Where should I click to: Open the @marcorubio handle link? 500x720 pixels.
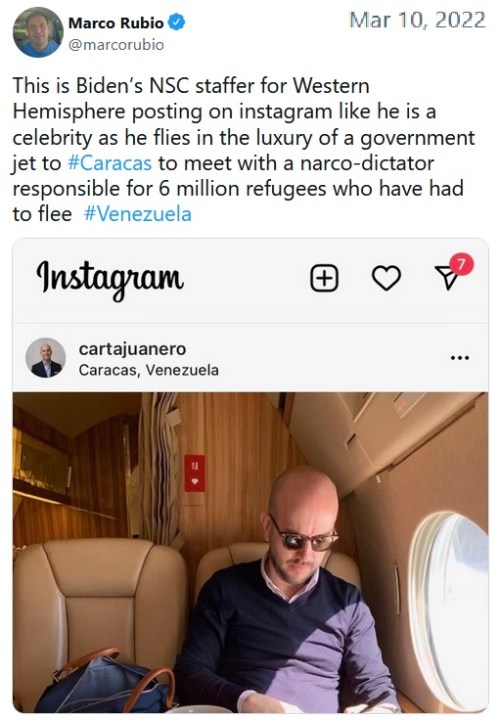click(x=116, y=45)
